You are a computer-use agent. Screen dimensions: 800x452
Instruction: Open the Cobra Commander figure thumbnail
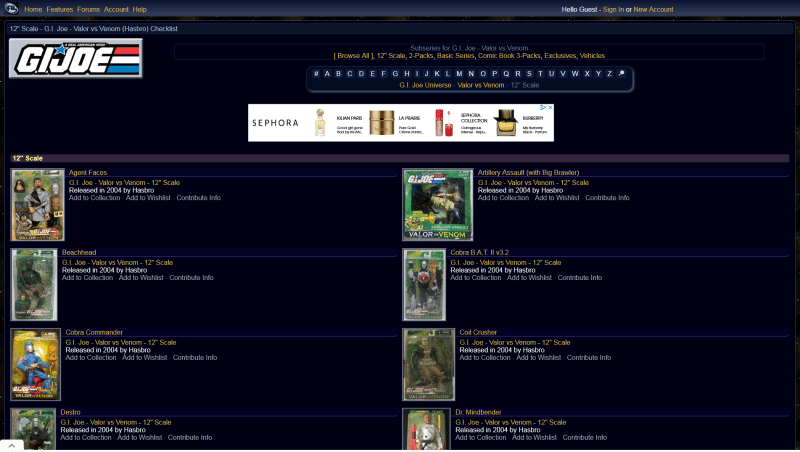pos(35,365)
